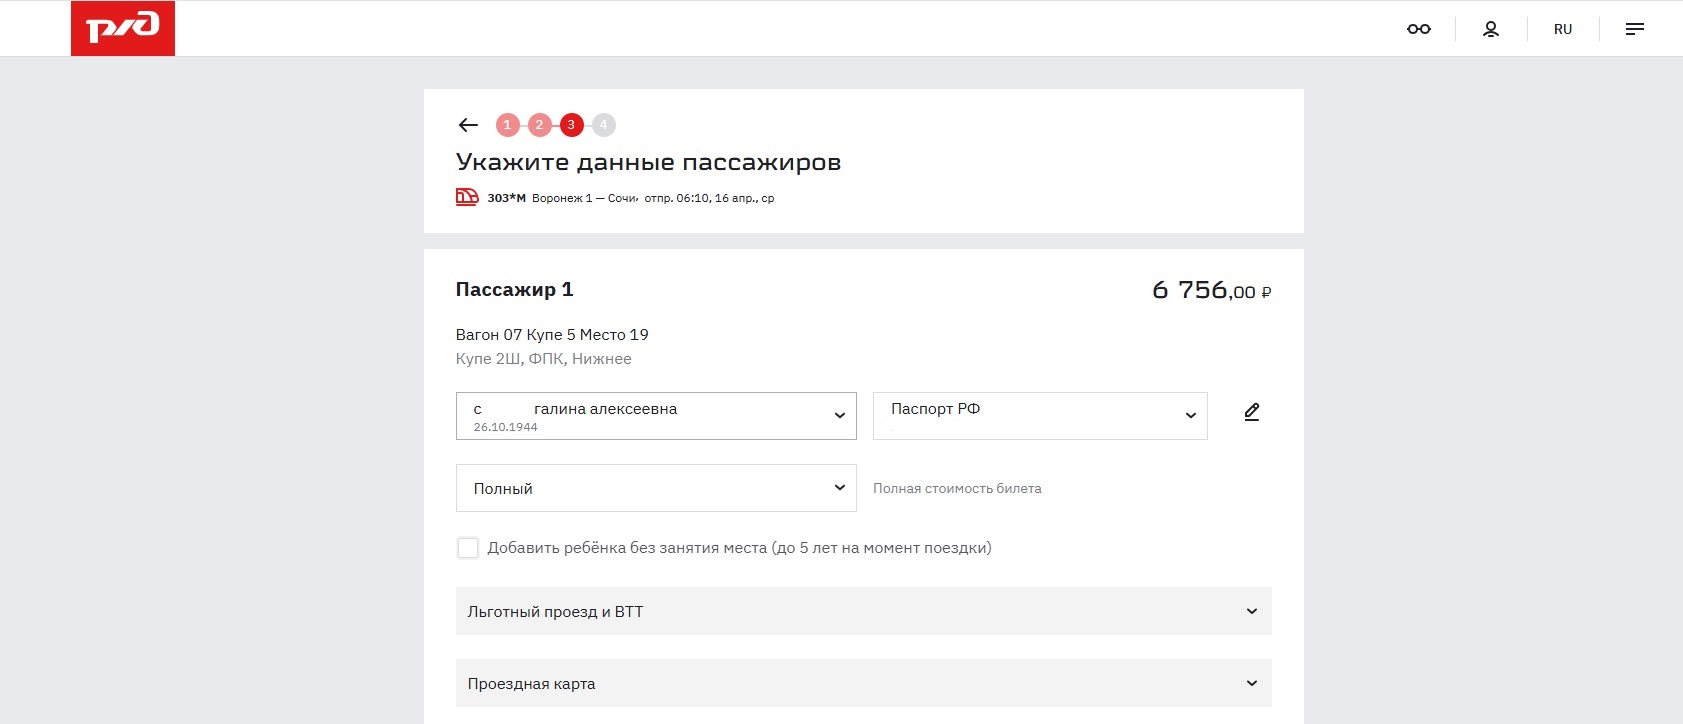1683x724 pixels.
Task: Open user profile account icon
Action: 1490,29
